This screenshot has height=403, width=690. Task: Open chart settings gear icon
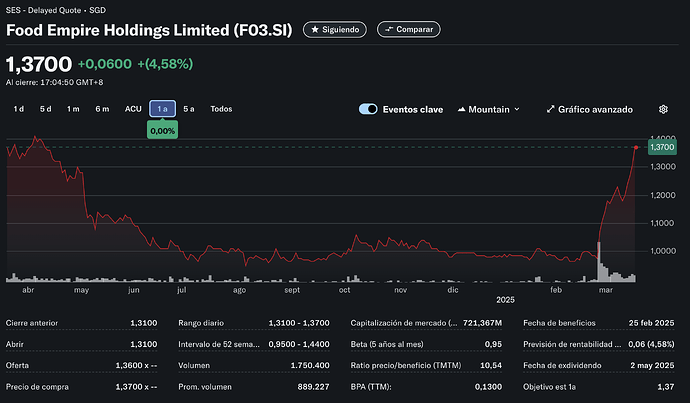(x=663, y=109)
